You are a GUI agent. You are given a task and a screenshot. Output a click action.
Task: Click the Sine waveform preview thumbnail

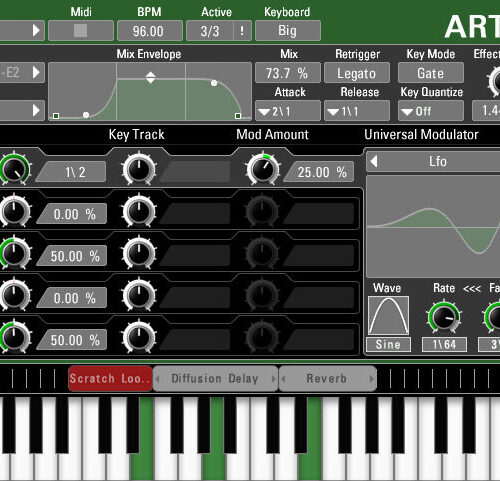click(388, 315)
